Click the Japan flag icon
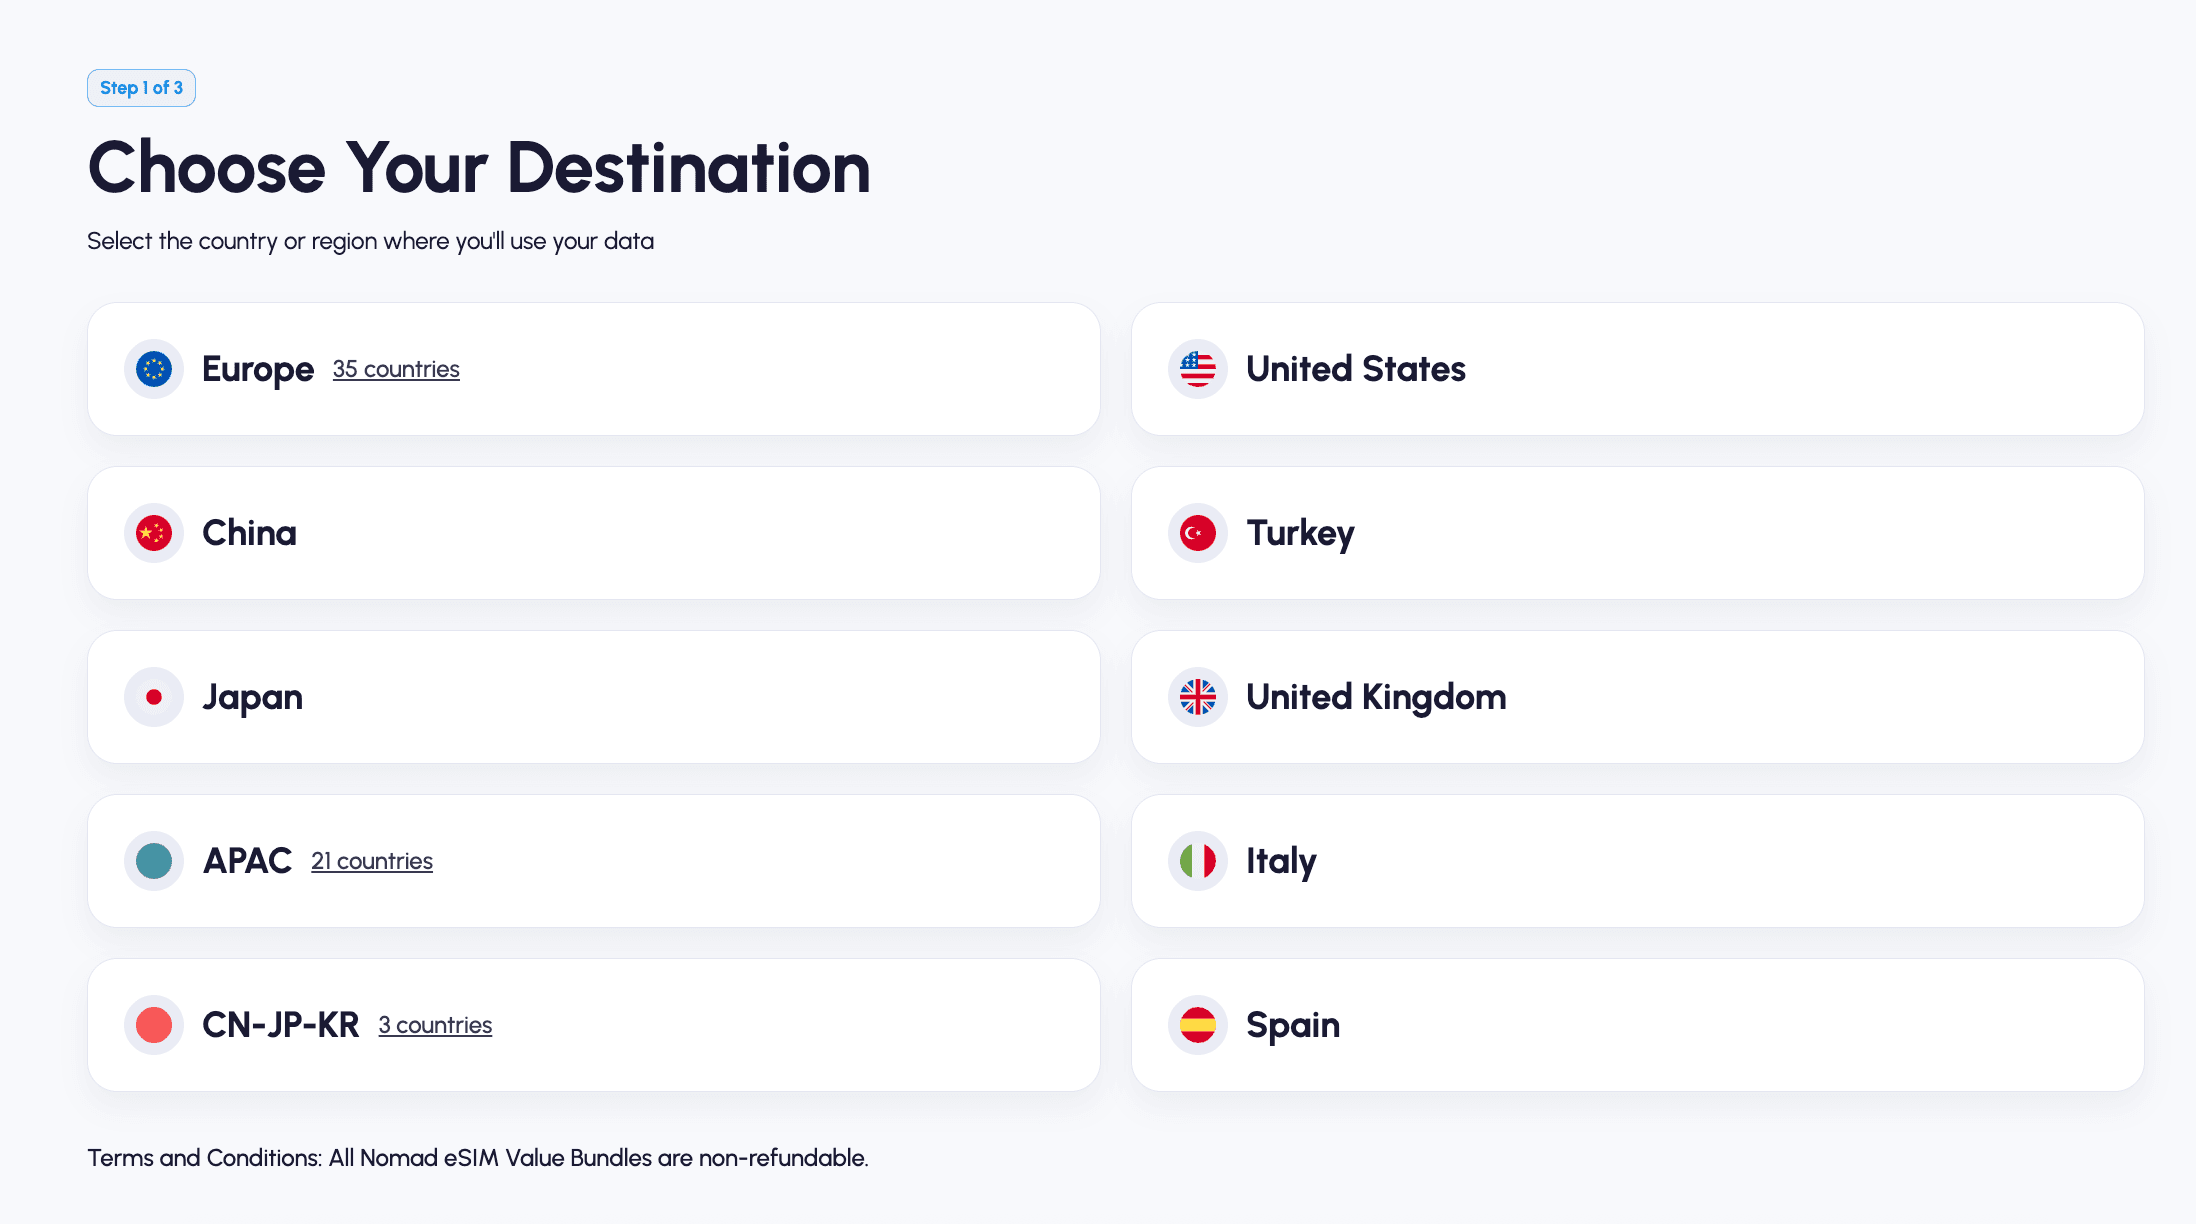The width and height of the screenshot is (2196, 1224). [x=154, y=697]
